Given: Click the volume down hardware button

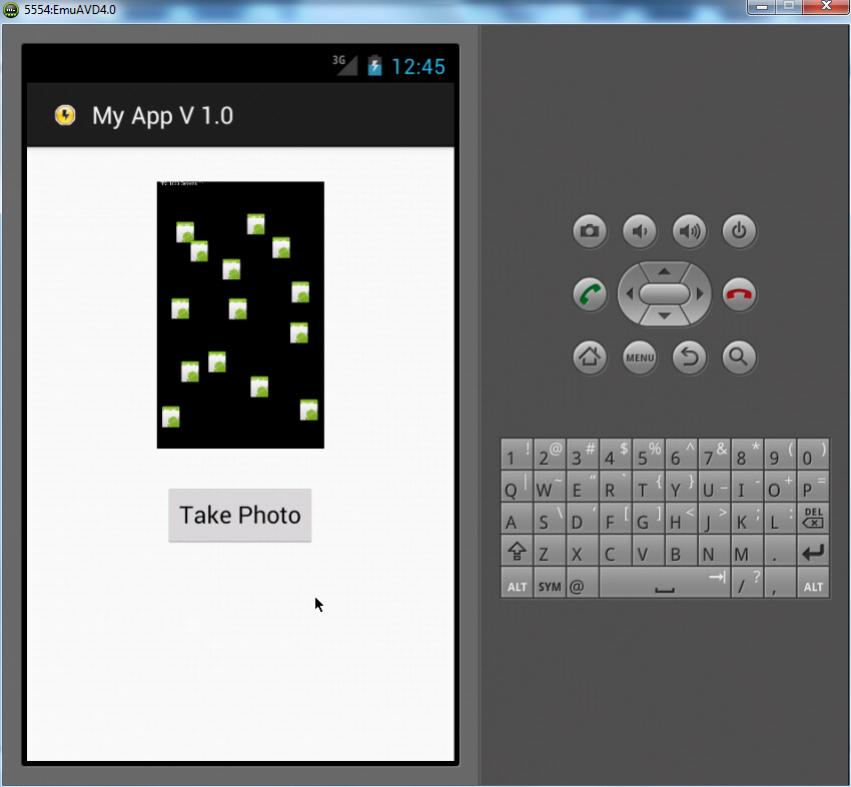Looking at the screenshot, I should point(639,231).
